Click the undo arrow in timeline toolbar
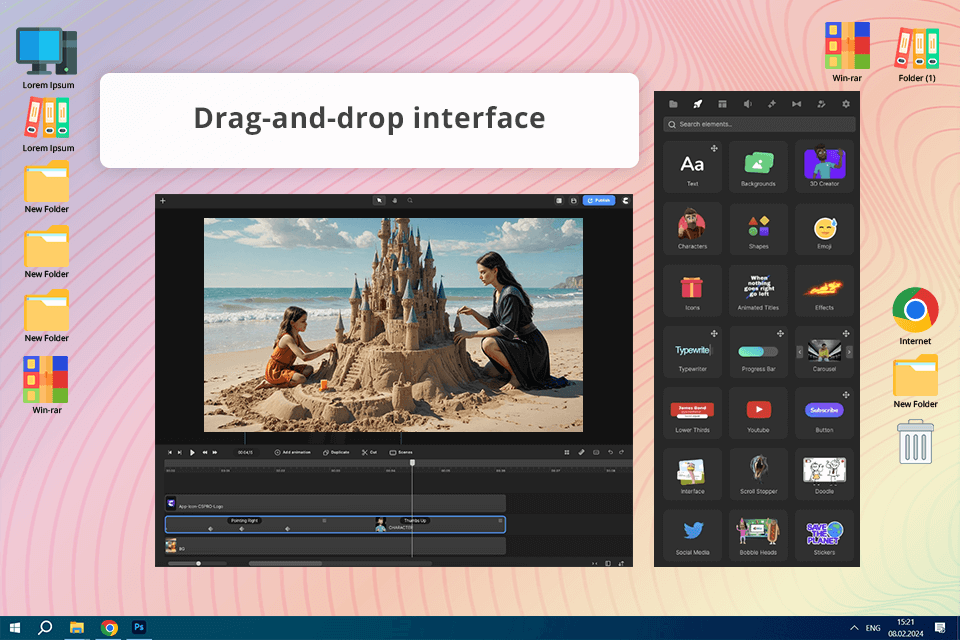This screenshot has width=960, height=640. pos(610,453)
